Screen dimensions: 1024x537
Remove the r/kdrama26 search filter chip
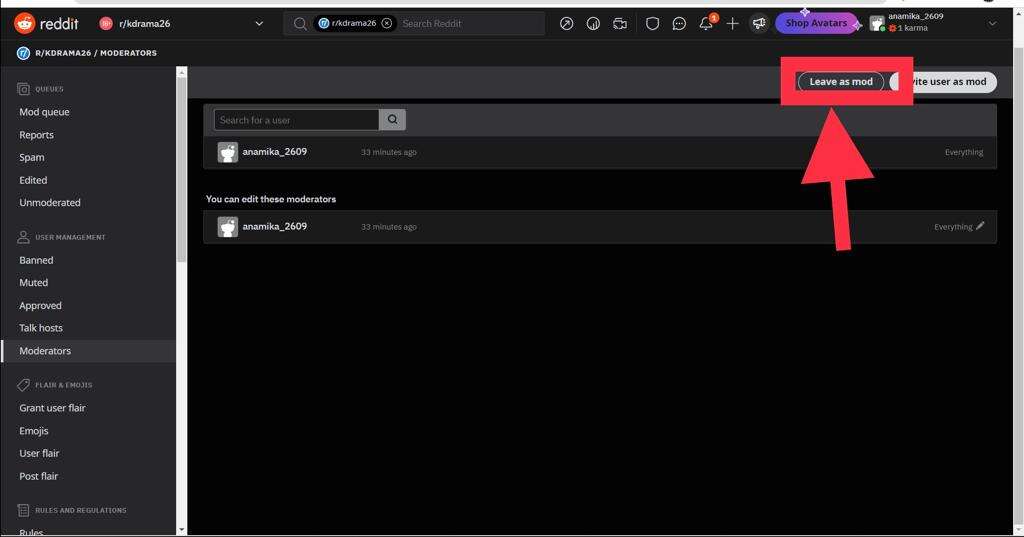387,23
